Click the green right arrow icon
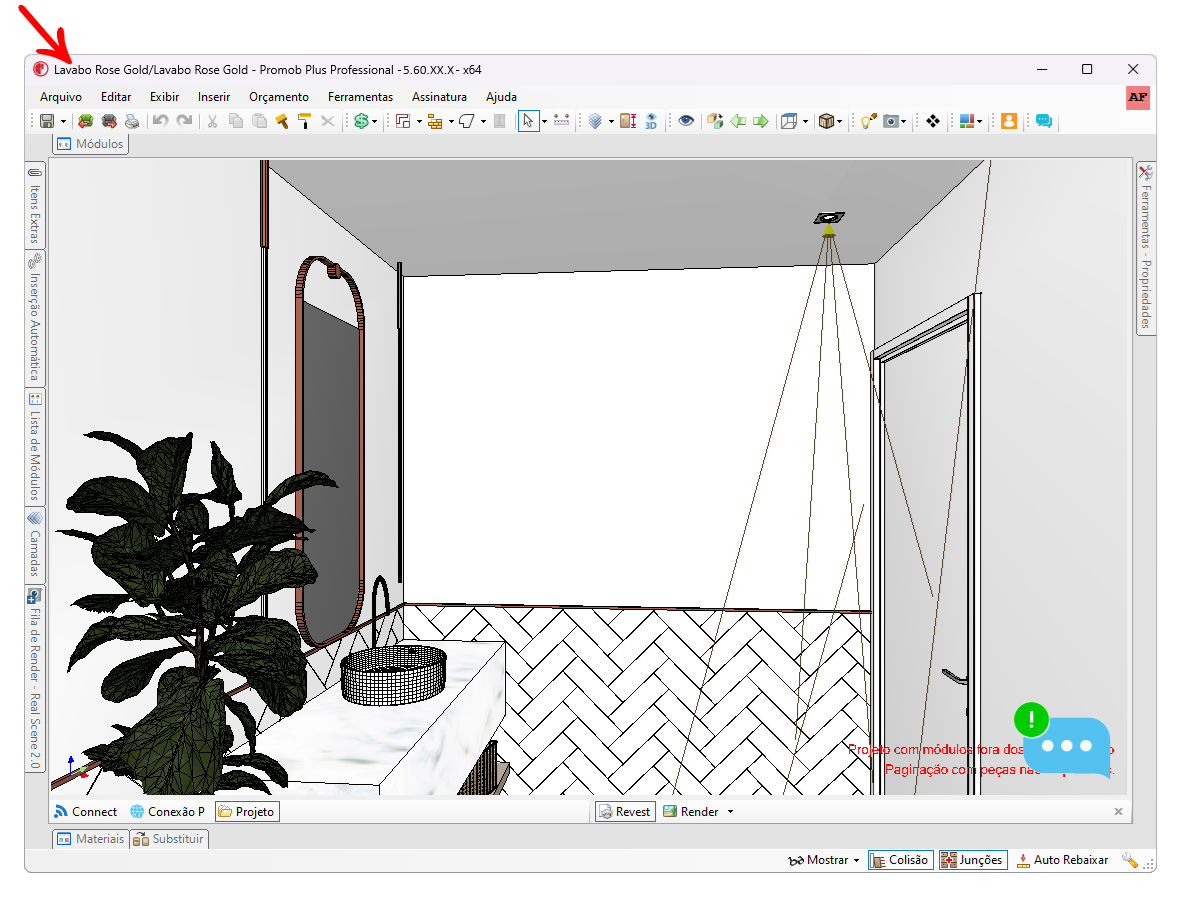Image resolution: width=1196 pixels, height=907 pixels. click(760, 121)
